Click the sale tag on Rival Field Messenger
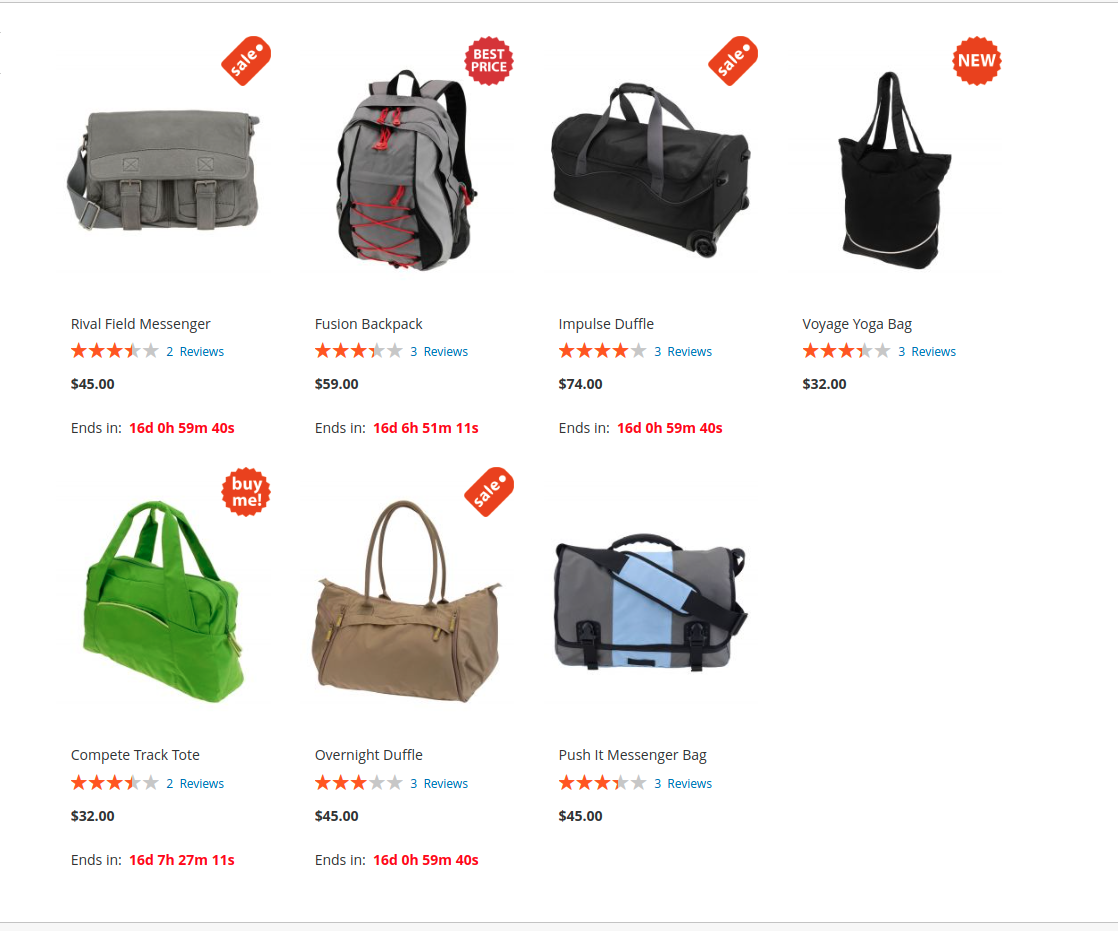Screen dimensions: 1118x931 [246, 61]
